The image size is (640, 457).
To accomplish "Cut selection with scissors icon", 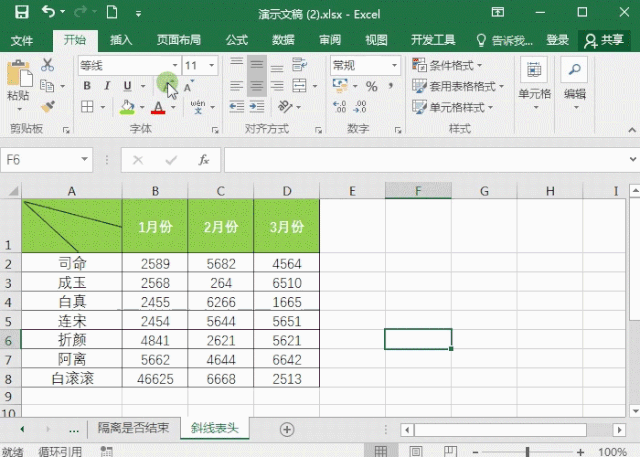I will click(47, 64).
